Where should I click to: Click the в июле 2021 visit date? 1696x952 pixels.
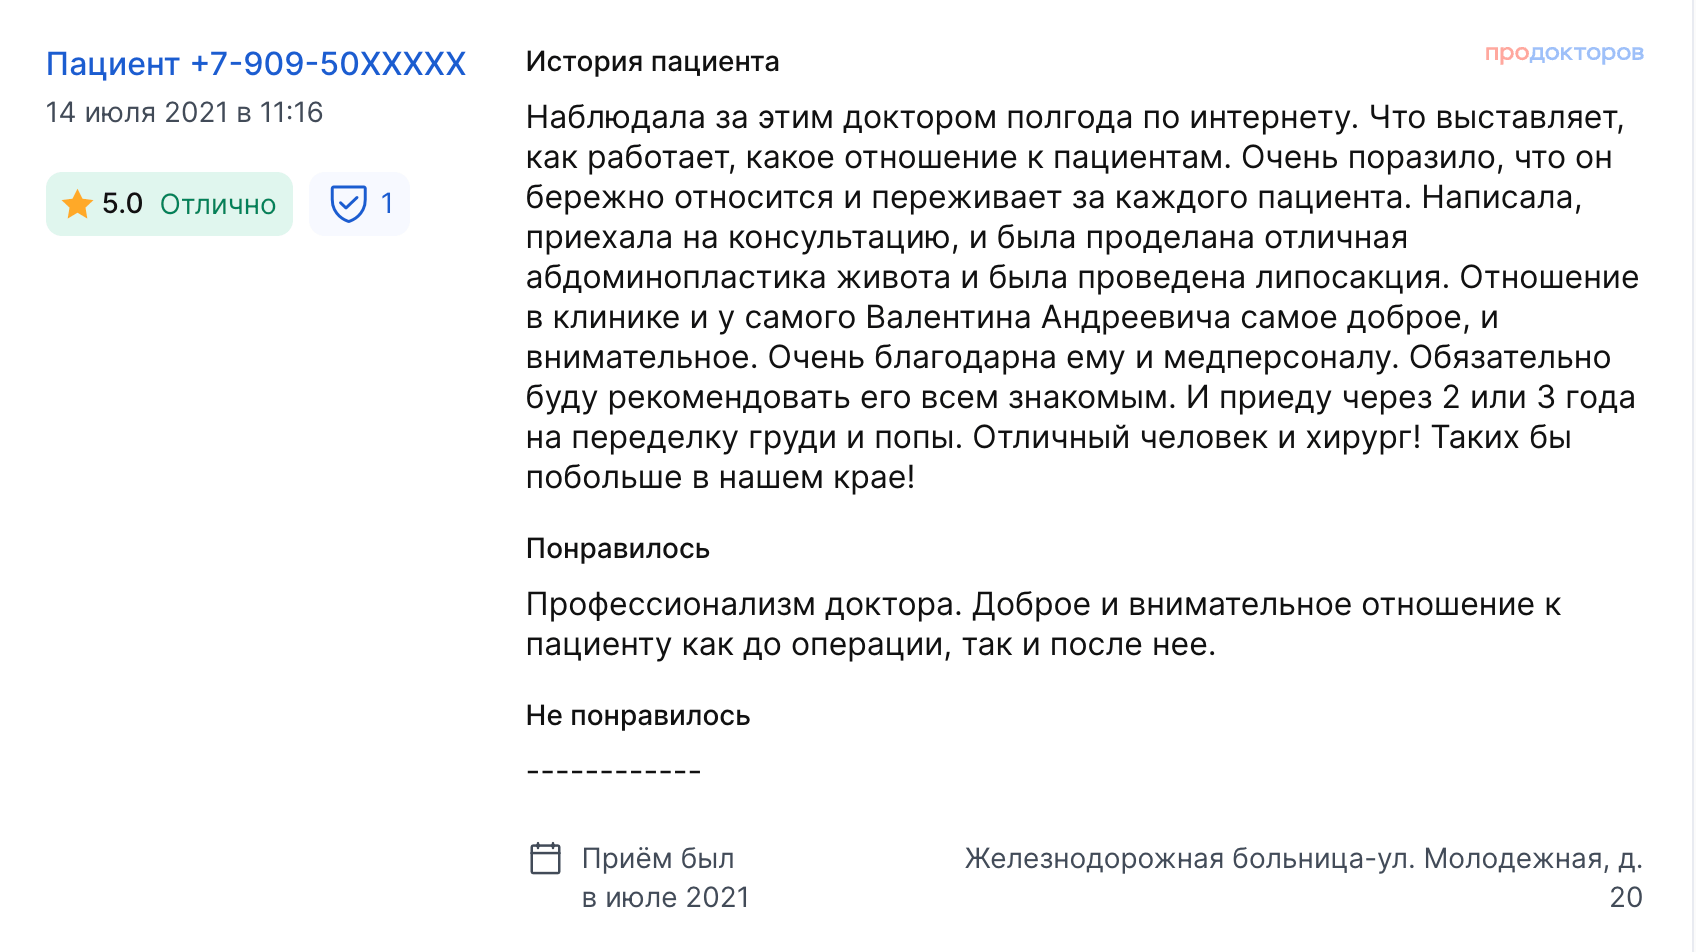click(665, 898)
